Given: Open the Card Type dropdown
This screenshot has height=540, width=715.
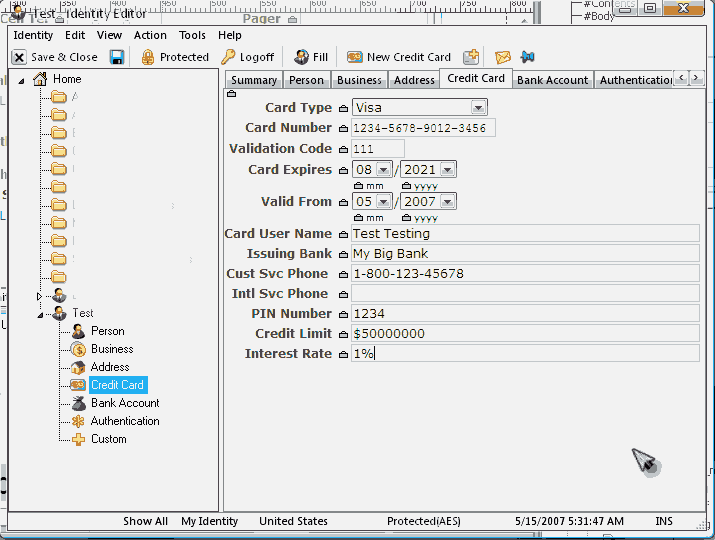Looking at the screenshot, I should (478, 108).
